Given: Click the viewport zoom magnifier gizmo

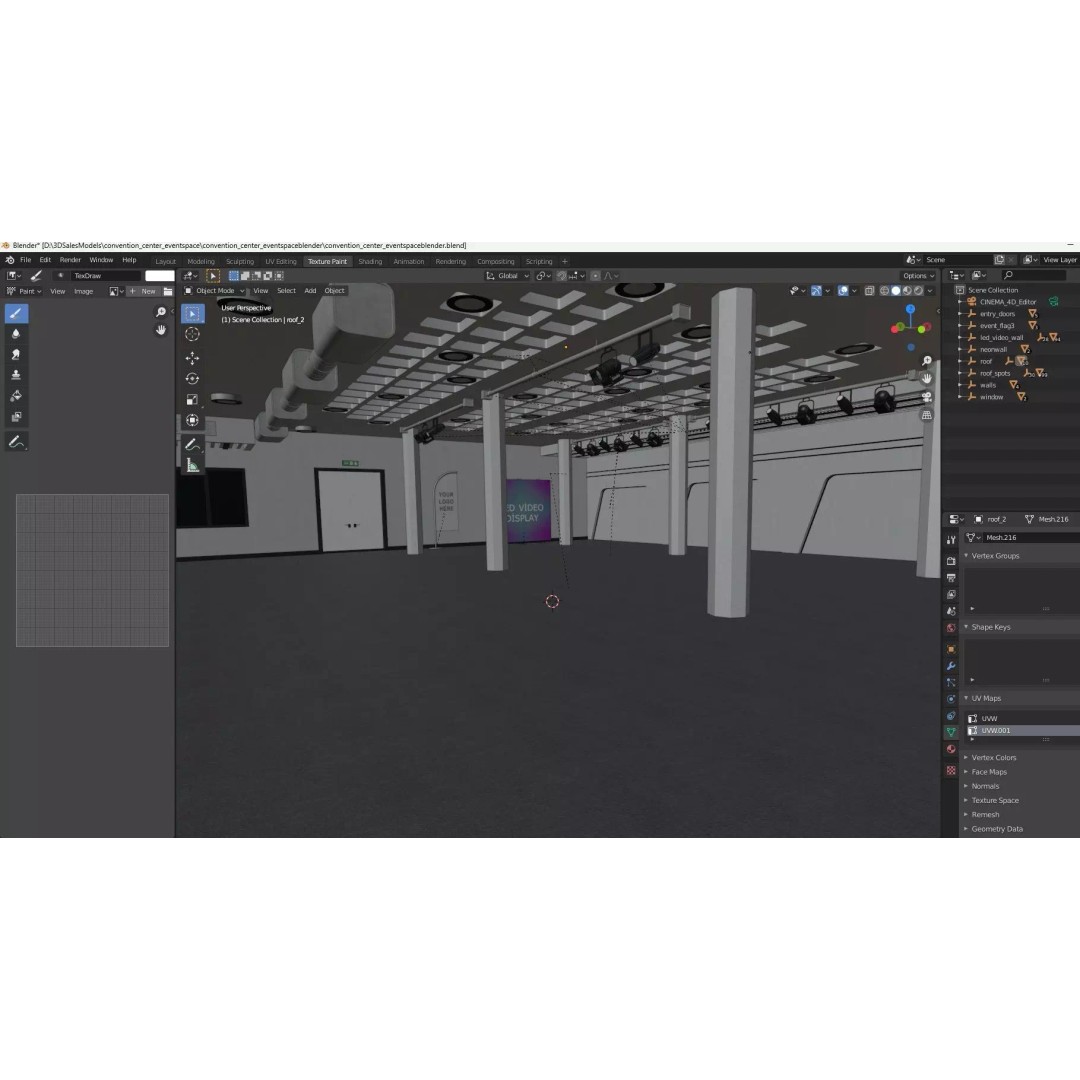Looking at the screenshot, I should pyautogui.click(x=927, y=361).
